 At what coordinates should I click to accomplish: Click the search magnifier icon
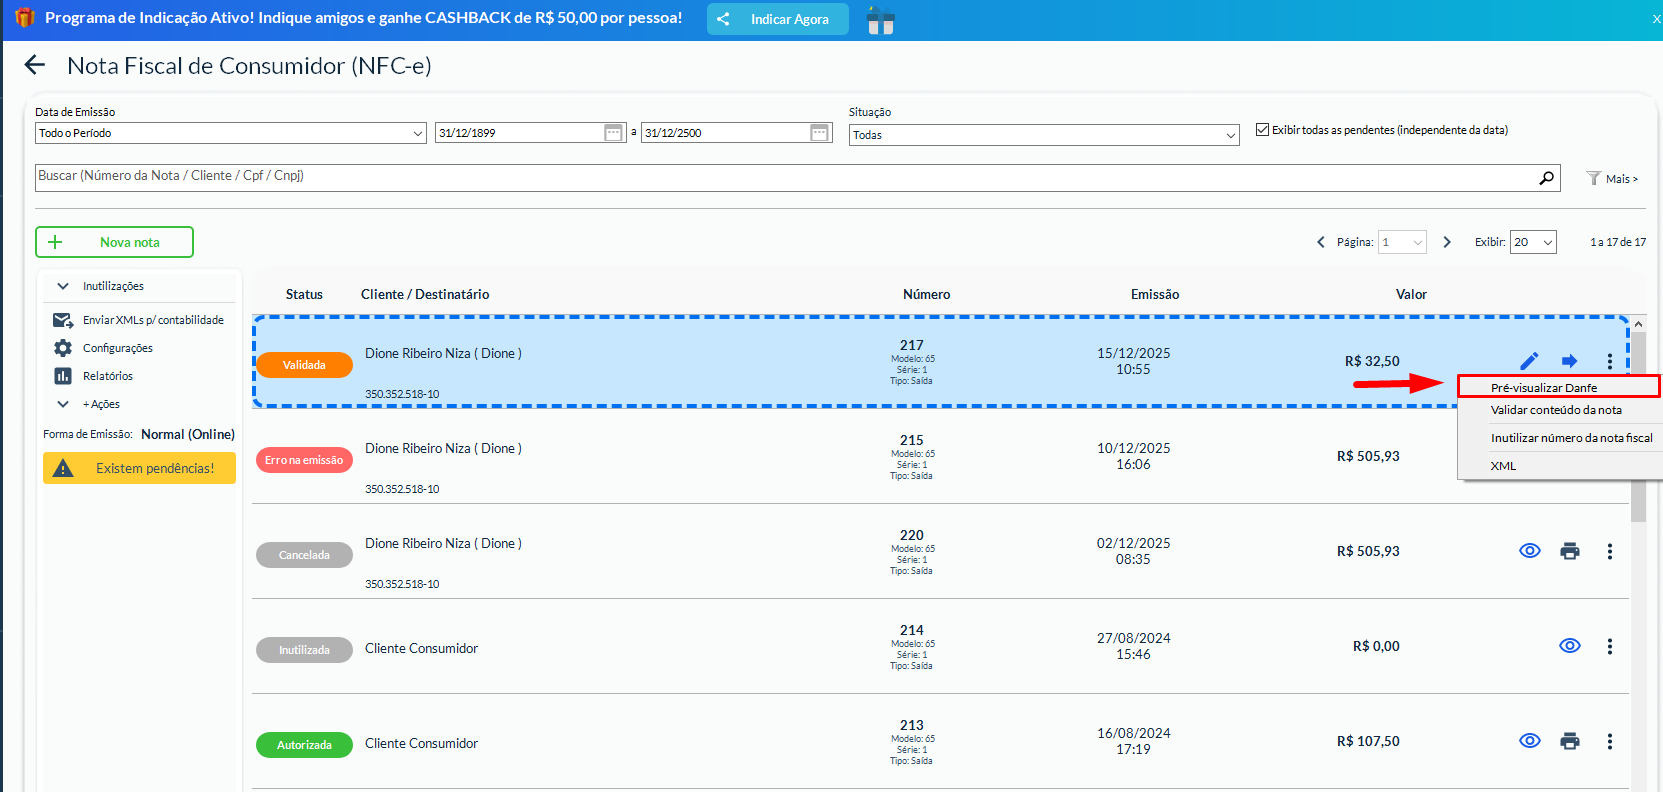(1546, 178)
